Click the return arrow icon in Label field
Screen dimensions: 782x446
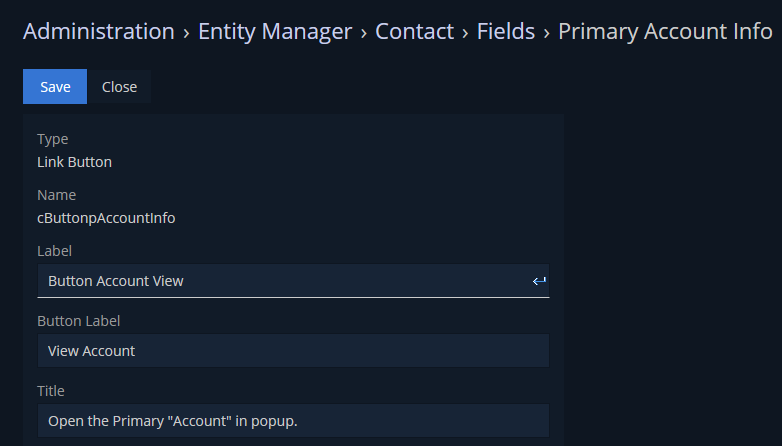[x=539, y=281]
